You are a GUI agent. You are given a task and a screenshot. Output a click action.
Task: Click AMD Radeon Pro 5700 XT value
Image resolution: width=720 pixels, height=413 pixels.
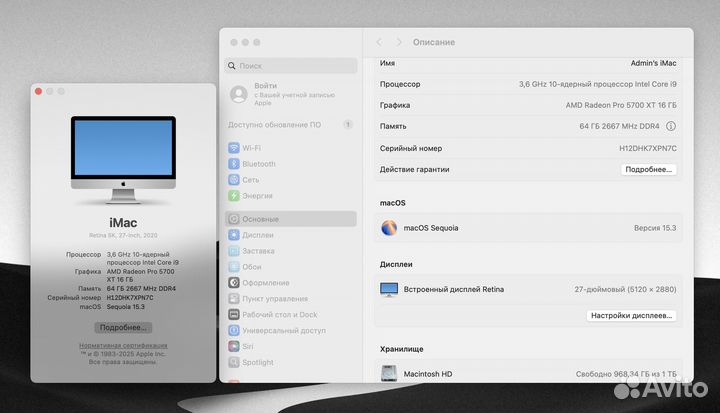pyautogui.click(x=621, y=105)
